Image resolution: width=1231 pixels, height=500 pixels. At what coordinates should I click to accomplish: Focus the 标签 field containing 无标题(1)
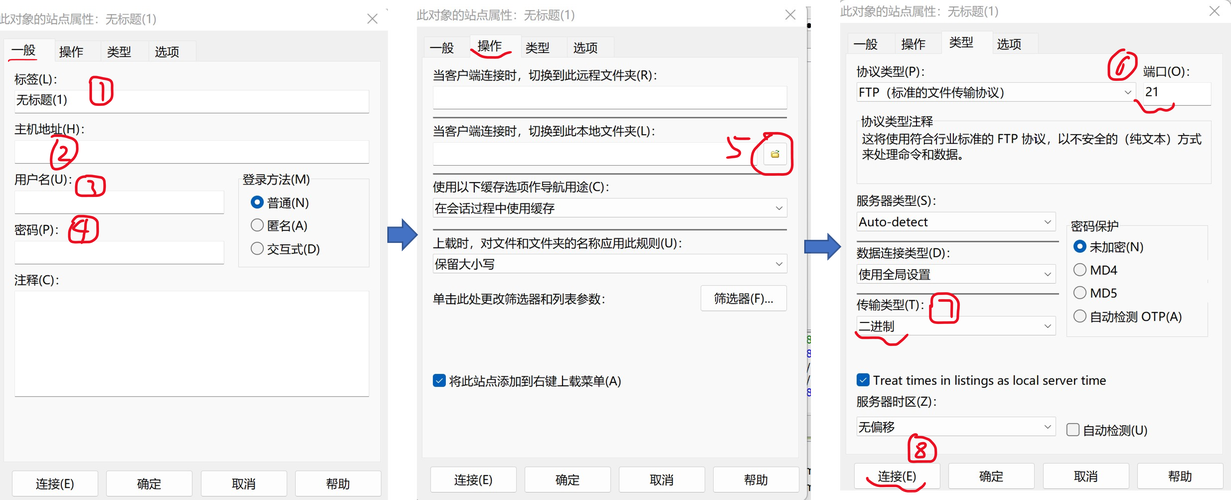click(191, 101)
